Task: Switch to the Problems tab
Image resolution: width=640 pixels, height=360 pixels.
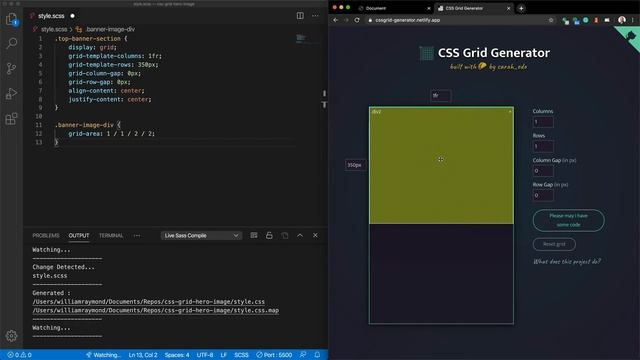Action: point(46,236)
